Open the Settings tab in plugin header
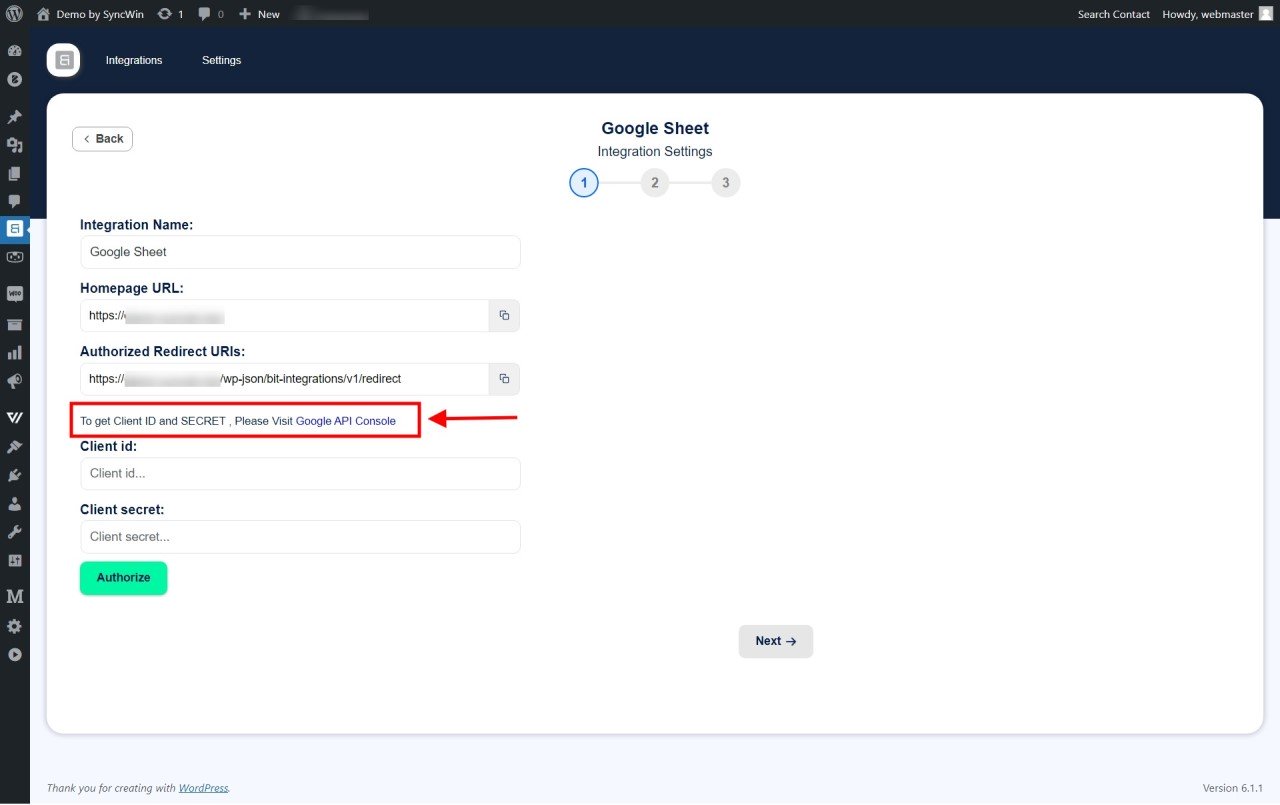This screenshot has height=805, width=1280. [x=221, y=60]
